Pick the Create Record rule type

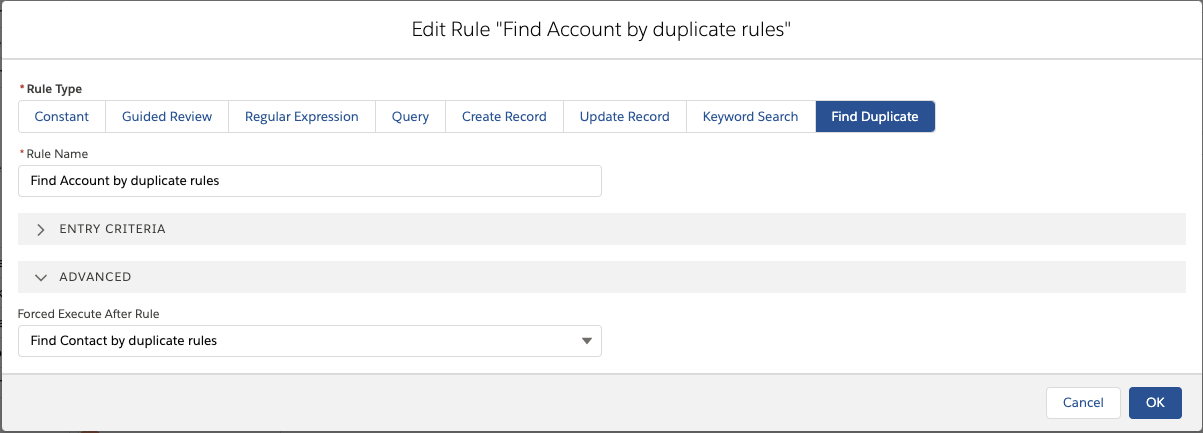[x=504, y=117]
